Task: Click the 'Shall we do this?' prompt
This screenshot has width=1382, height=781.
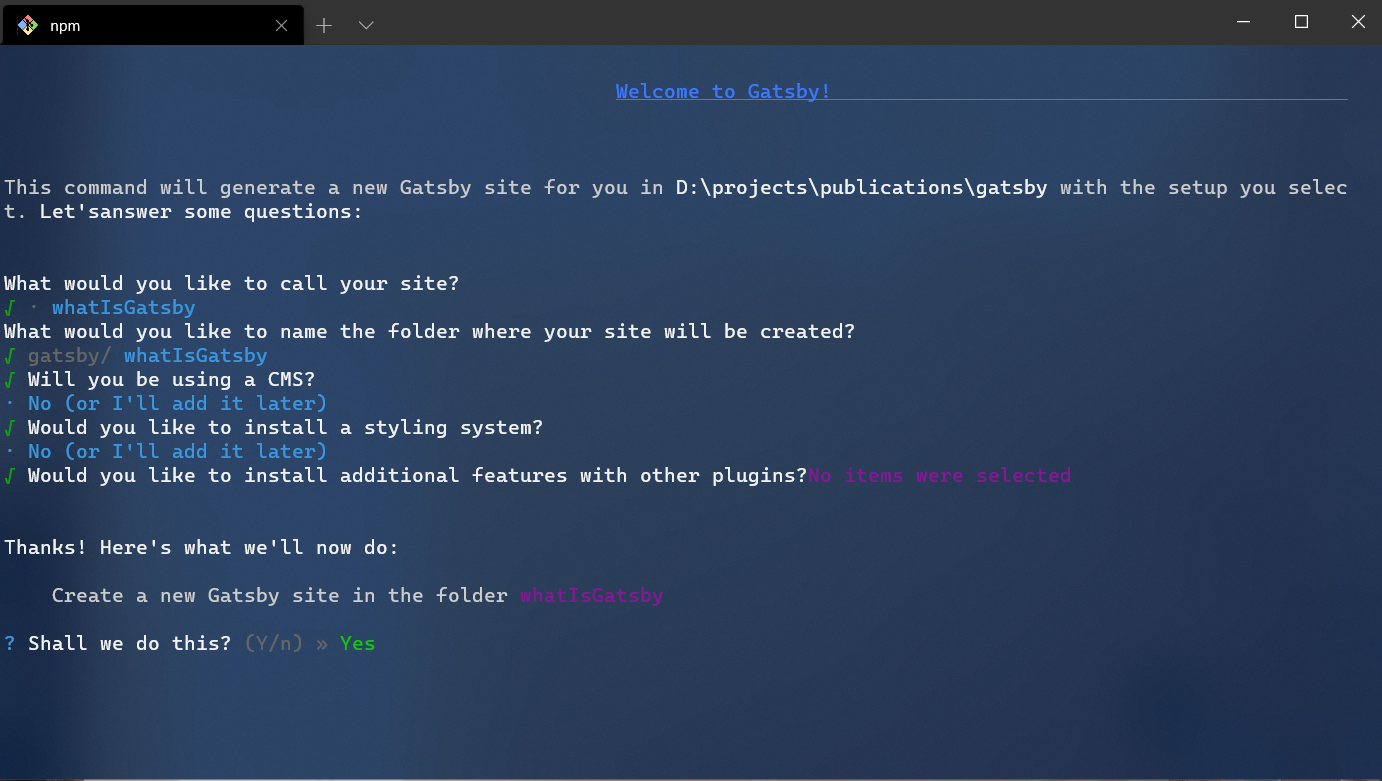Action: (130, 644)
